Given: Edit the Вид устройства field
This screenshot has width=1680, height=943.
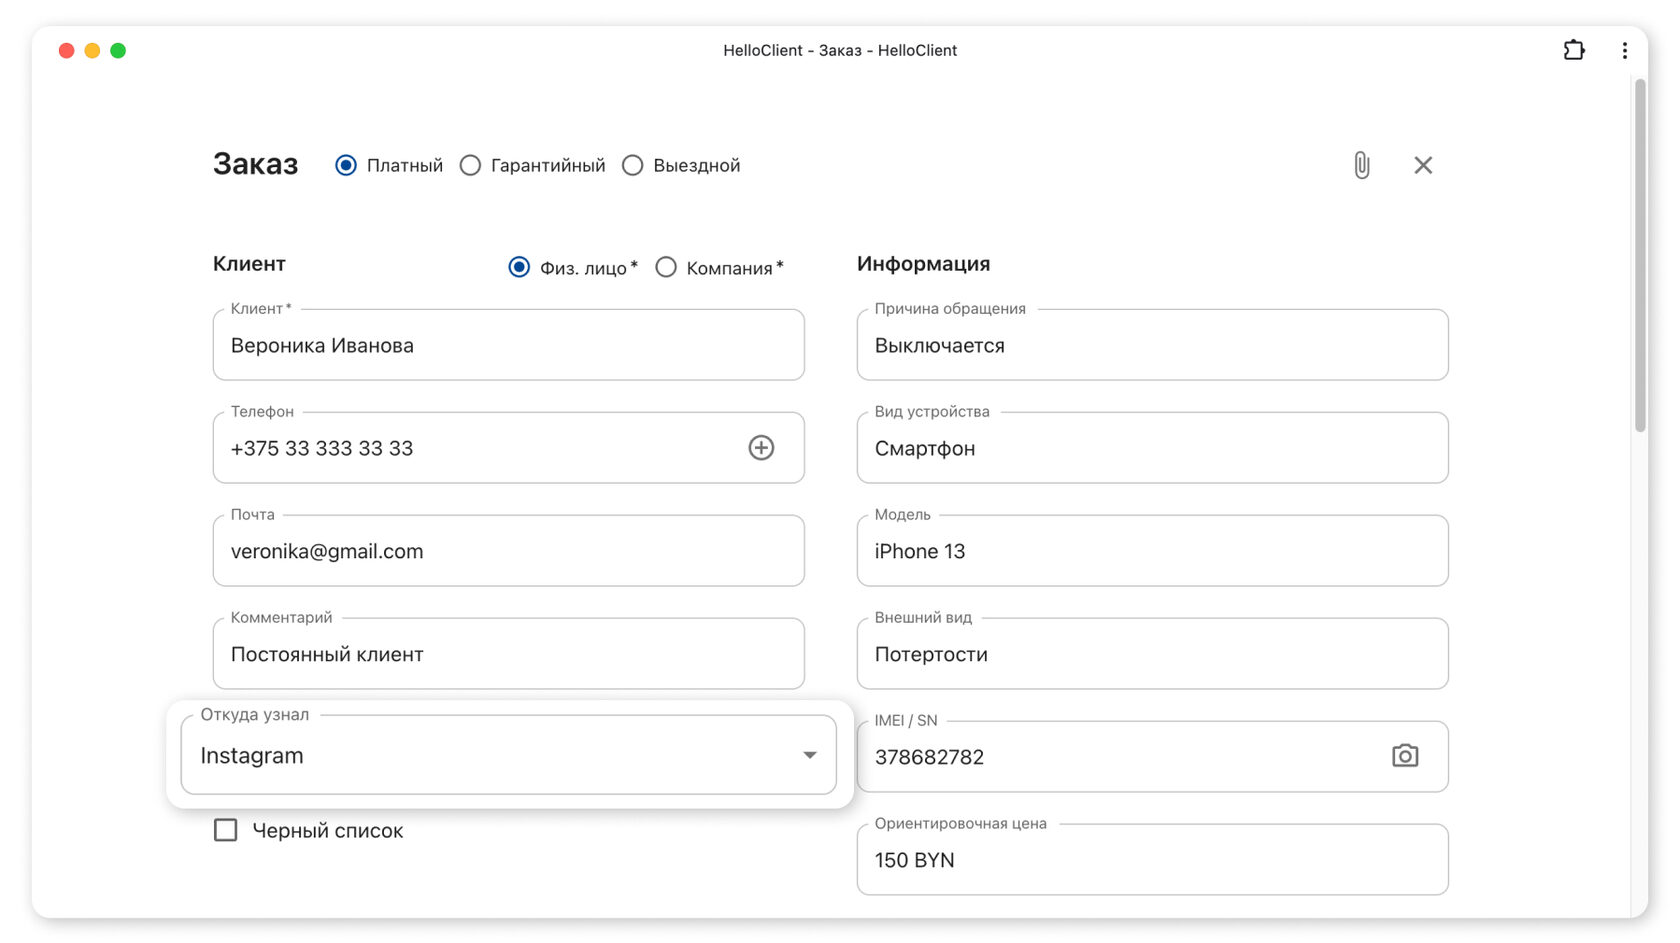Looking at the screenshot, I should (1152, 448).
